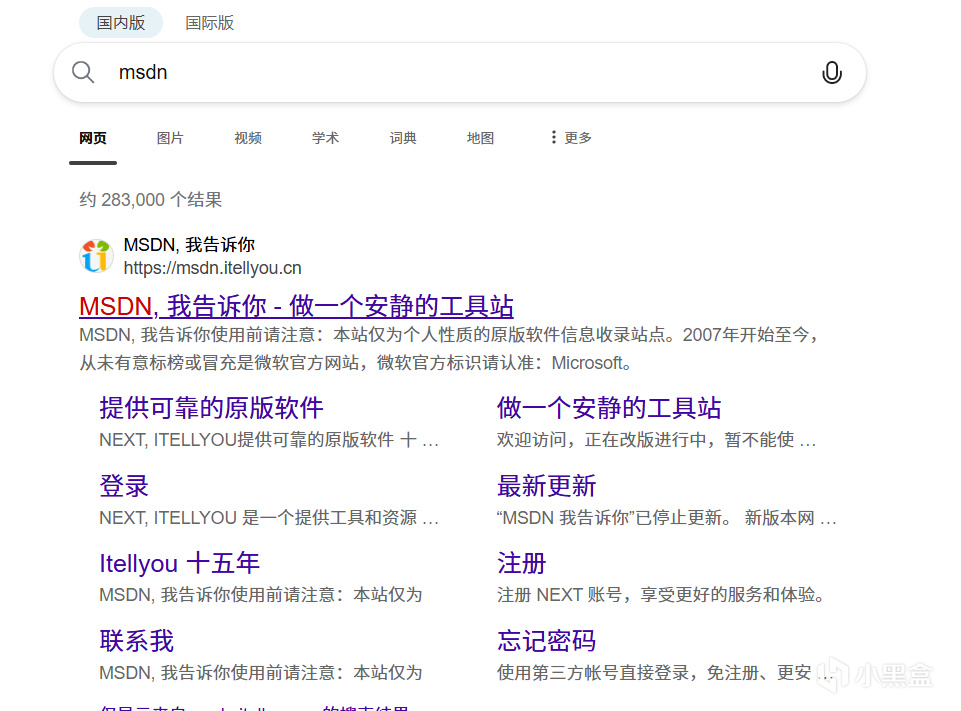This screenshot has width=961, height=711.
Task: Open the 最新更新 sitelink
Action: point(546,486)
